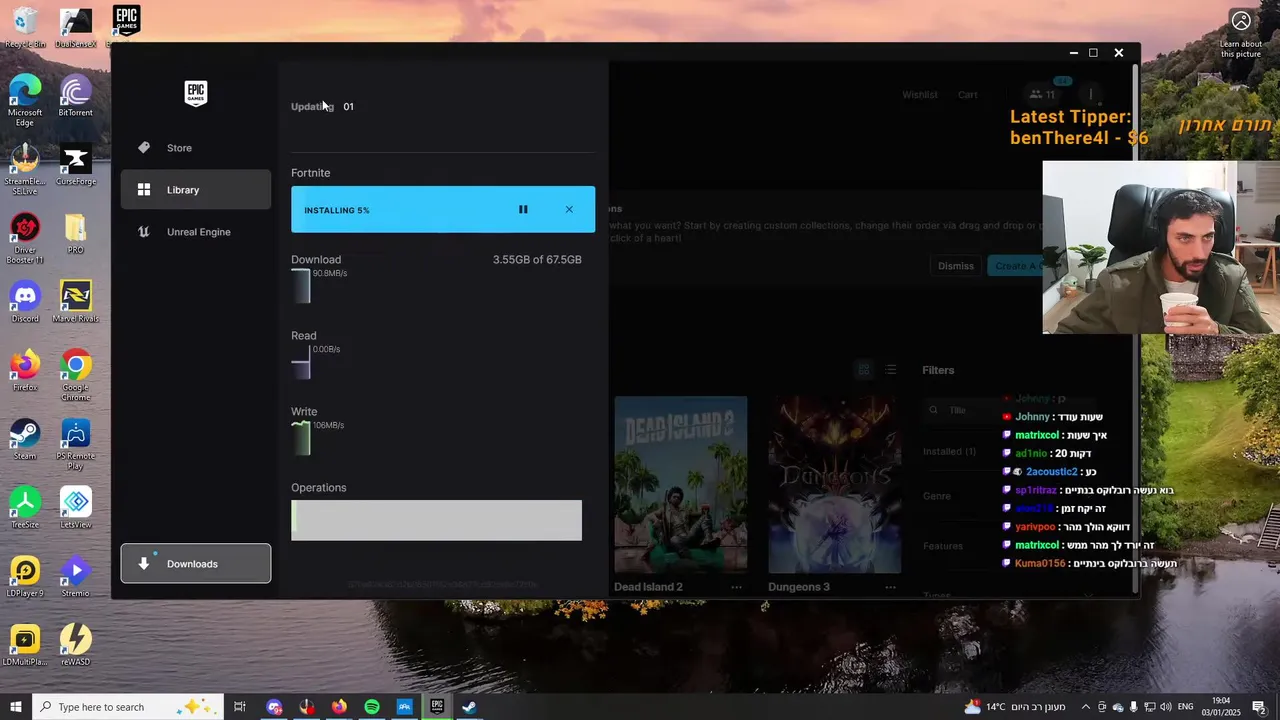The height and width of the screenshot is (720, 1280).
Task: Open the LDMultiPlayer desktop icon
Action: pos(25,645)
